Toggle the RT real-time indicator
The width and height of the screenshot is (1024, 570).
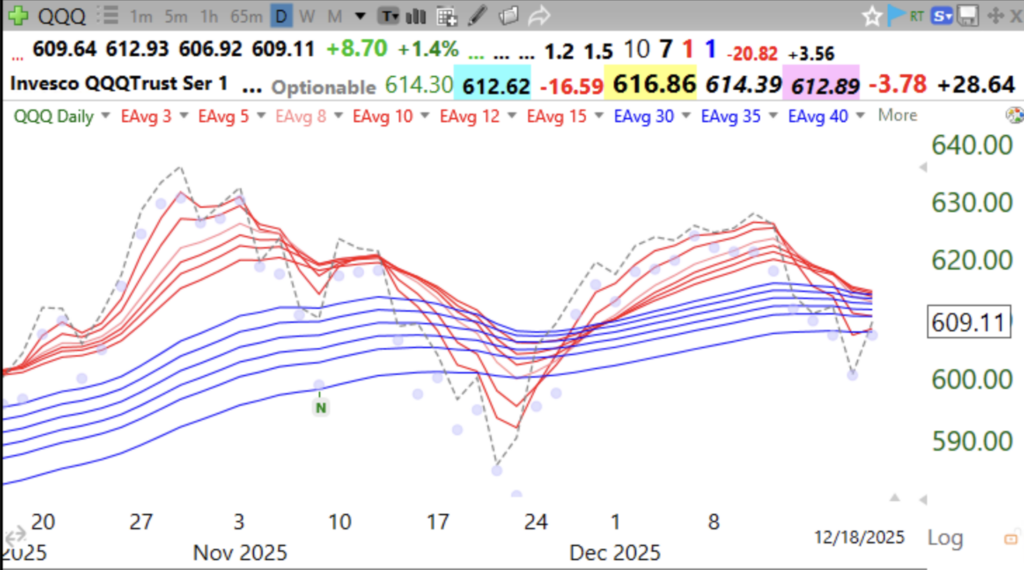pyautogui.click(x=918, y=15)
